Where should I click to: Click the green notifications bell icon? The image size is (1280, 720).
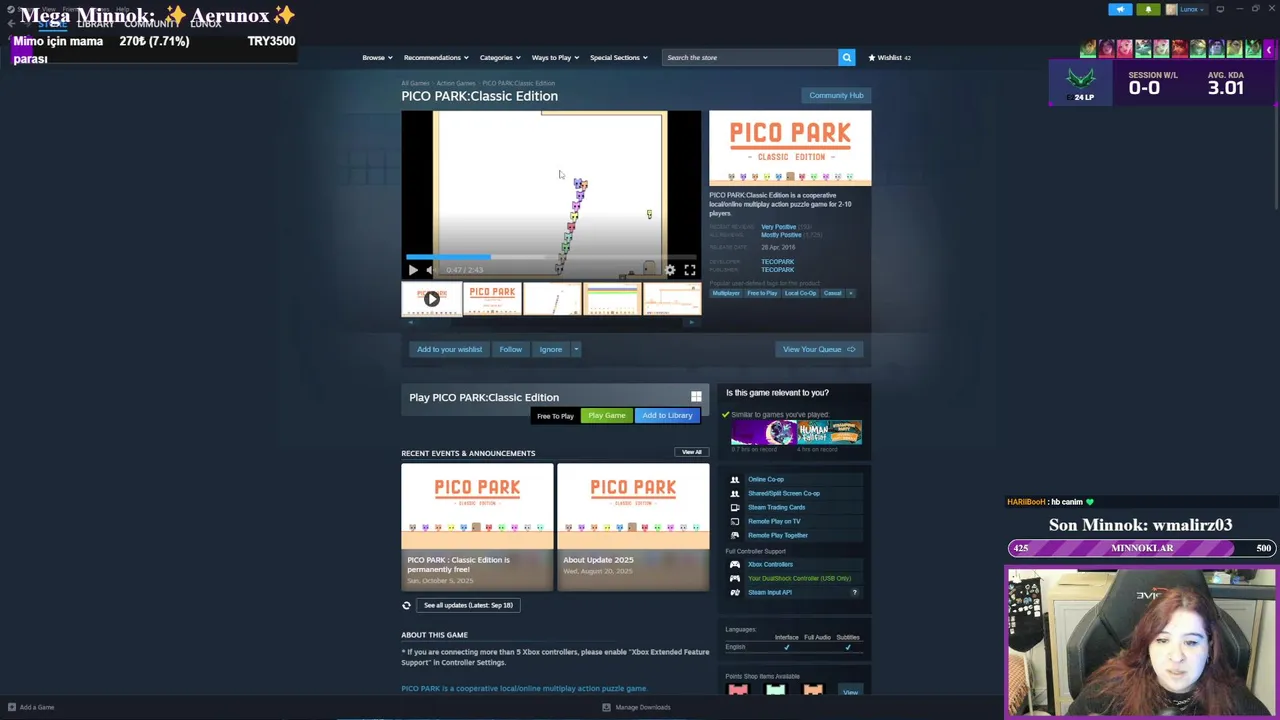tap(1148, 9)
